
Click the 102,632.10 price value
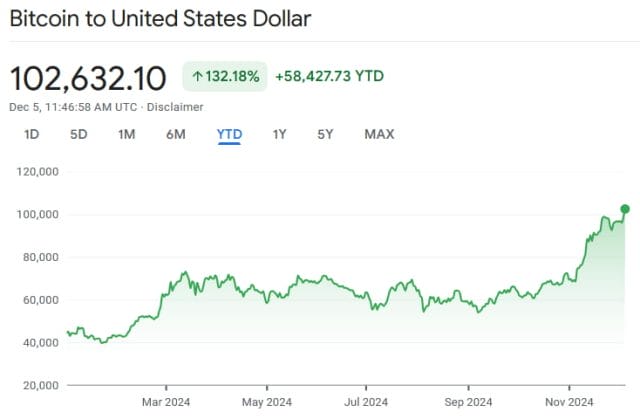coord(88,78)
